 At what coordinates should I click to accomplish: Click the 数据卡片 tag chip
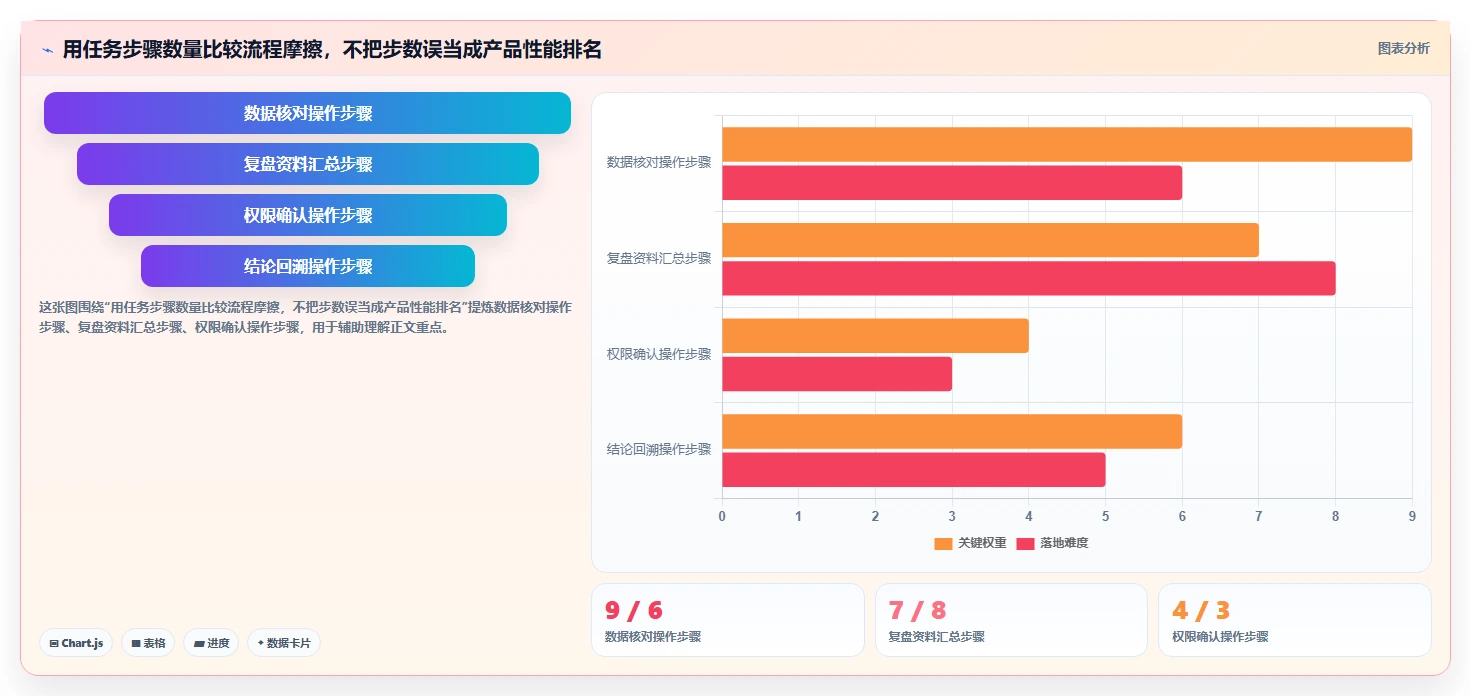284,643
